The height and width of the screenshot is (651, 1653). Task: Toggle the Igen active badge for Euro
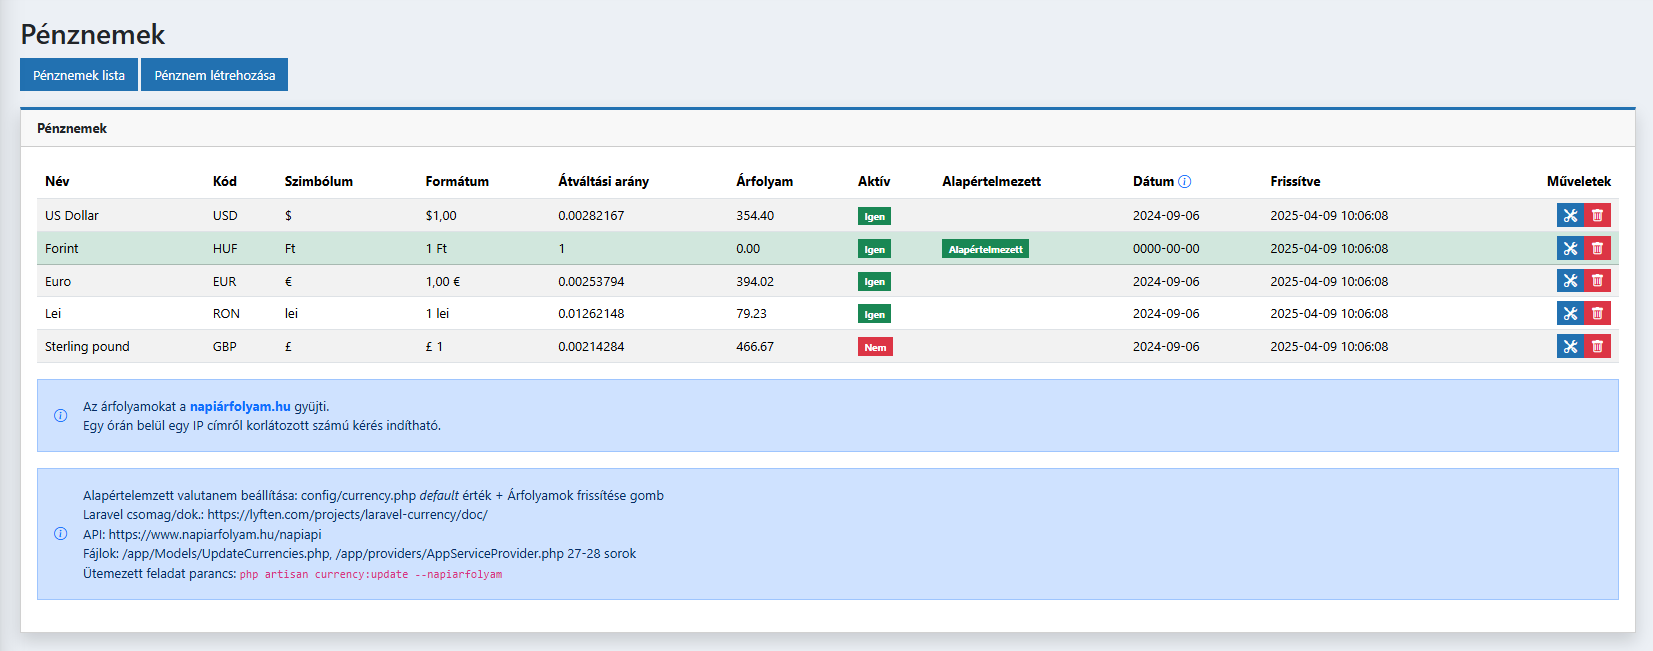[874, 282]
